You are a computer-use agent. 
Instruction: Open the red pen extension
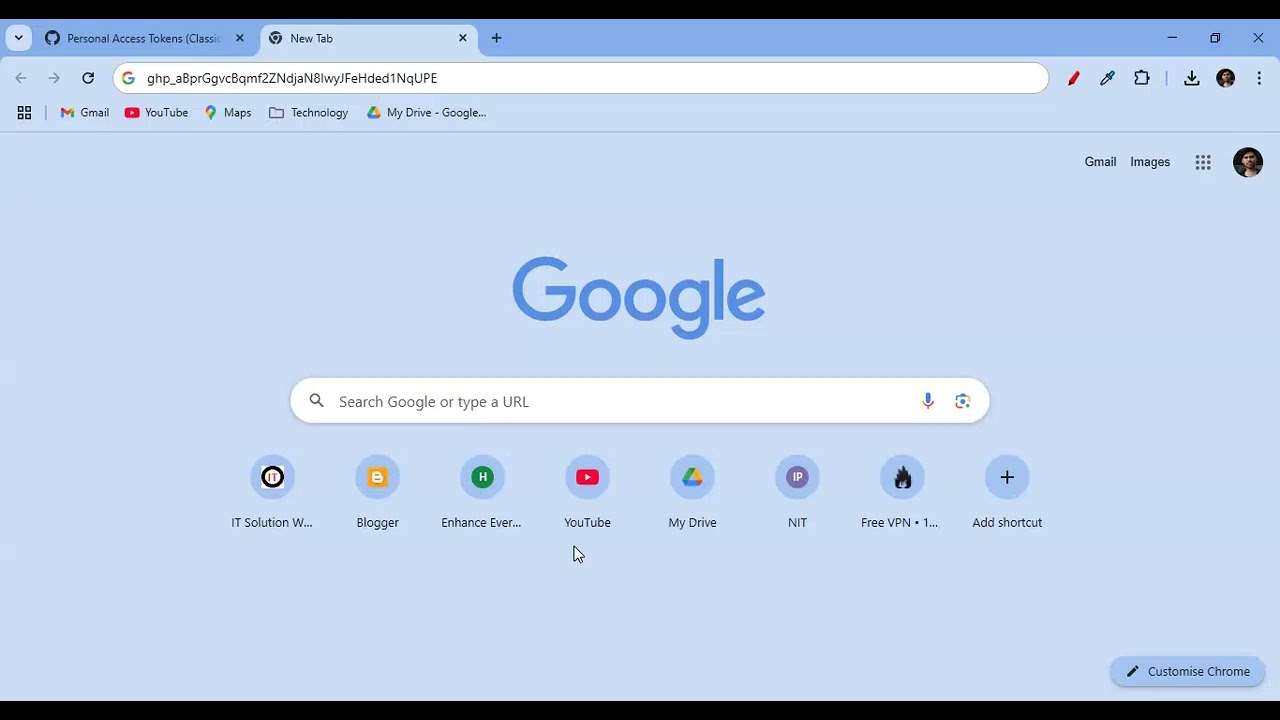click(x=1073, y=78)
